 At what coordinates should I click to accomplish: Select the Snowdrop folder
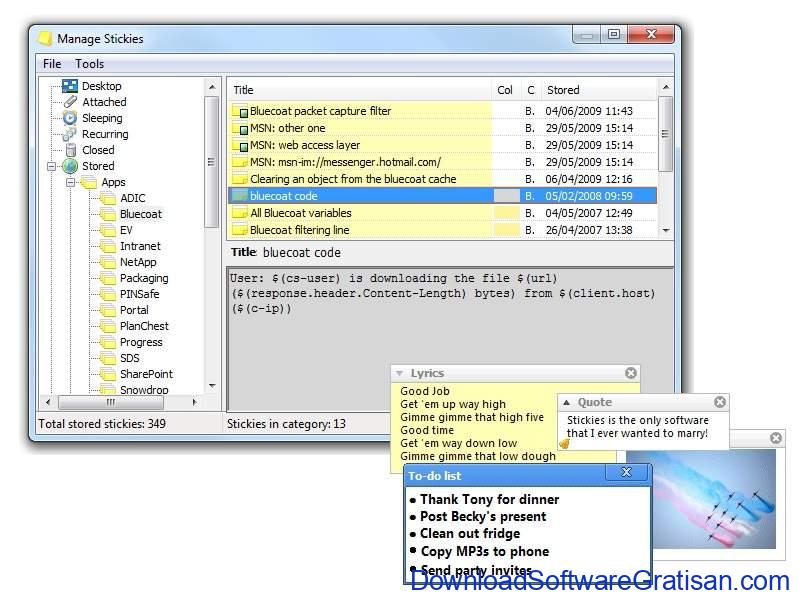coord(144,390)
